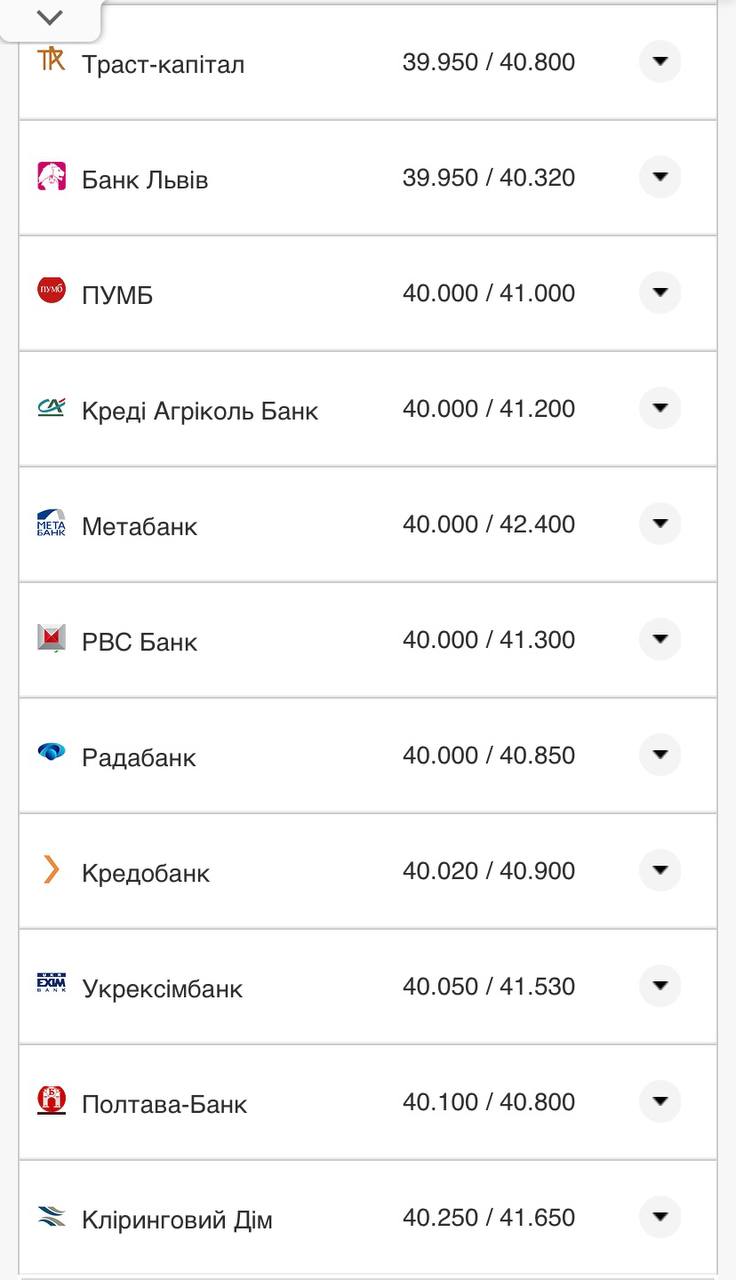Click the Укрексімбанк EXIM logo icon
Screen dimensions: 736x1280
pyautogui.click(x=51, y=985)
